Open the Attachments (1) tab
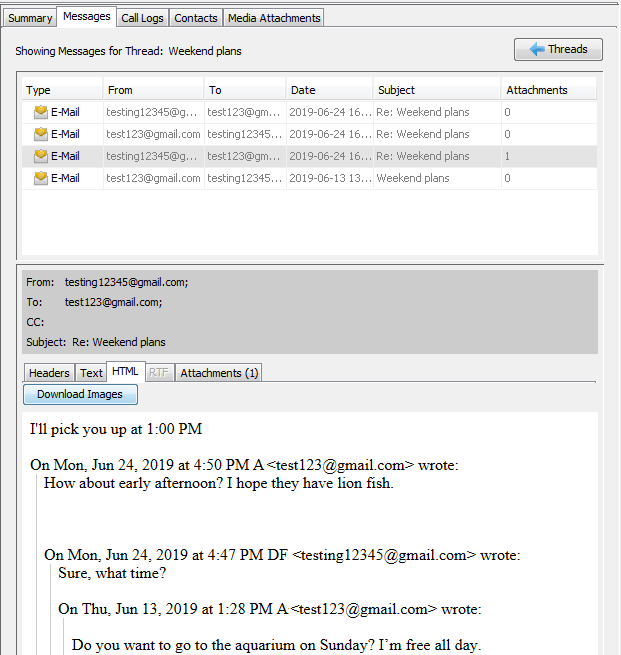Screen dimensions: 621x655 [219, 373]
